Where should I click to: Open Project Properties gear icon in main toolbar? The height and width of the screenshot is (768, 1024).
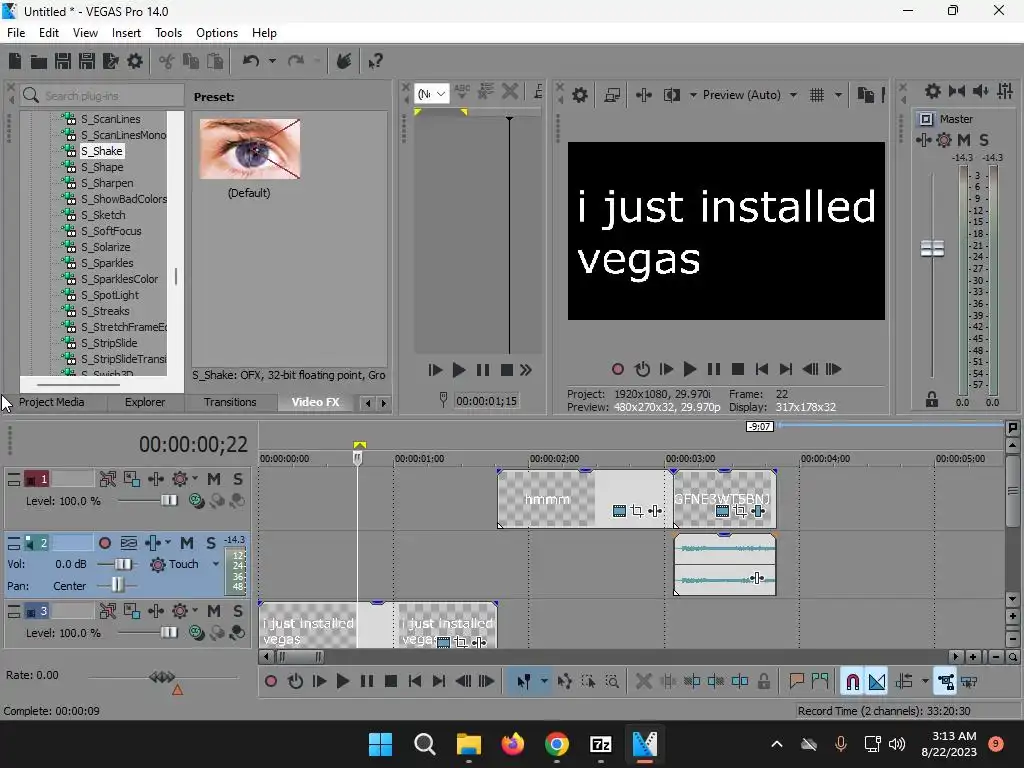click(135, 61)
